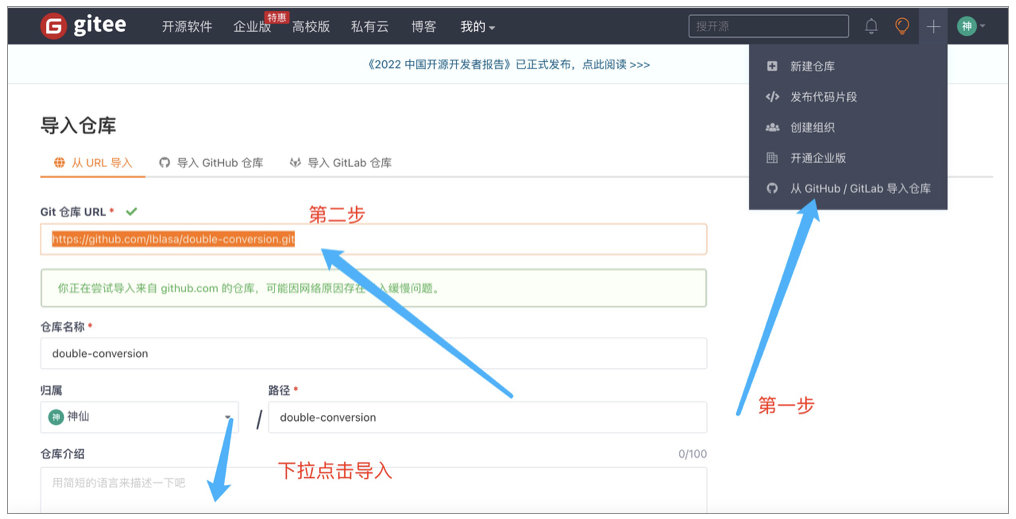
Task: Open 开源软件 in top navigation
Action: click(x=187, y=27)
